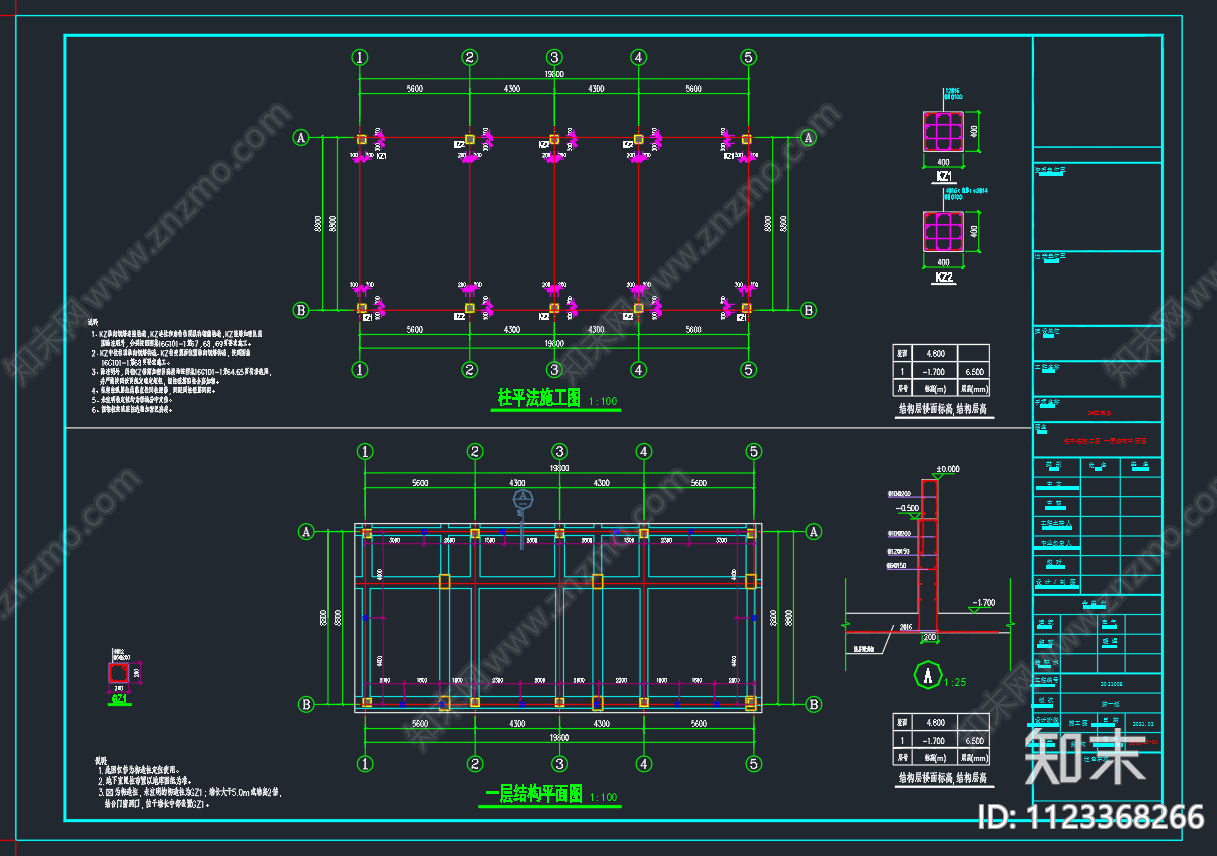Click the KZ1 column section detail
1217x856 pixels.
(943, 133)
